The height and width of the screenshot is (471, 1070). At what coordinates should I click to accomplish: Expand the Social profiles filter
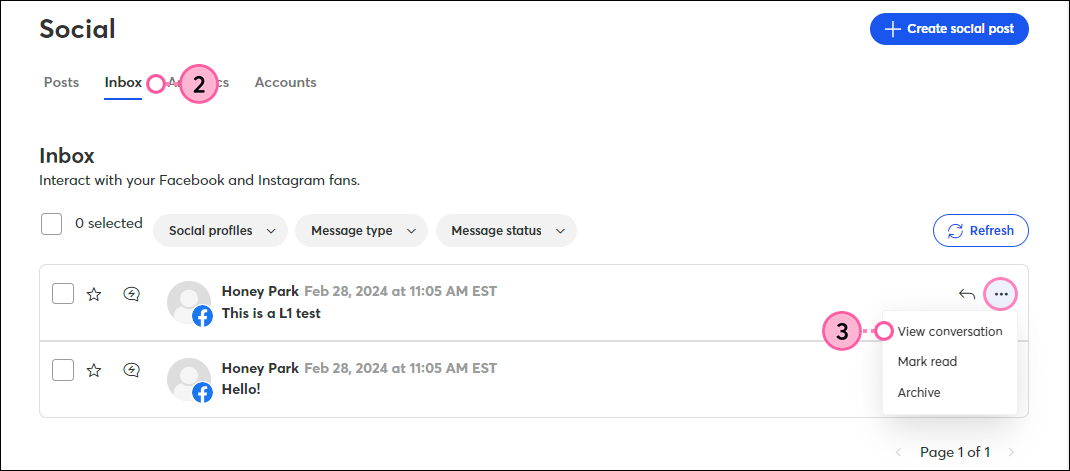pos(220,231)
